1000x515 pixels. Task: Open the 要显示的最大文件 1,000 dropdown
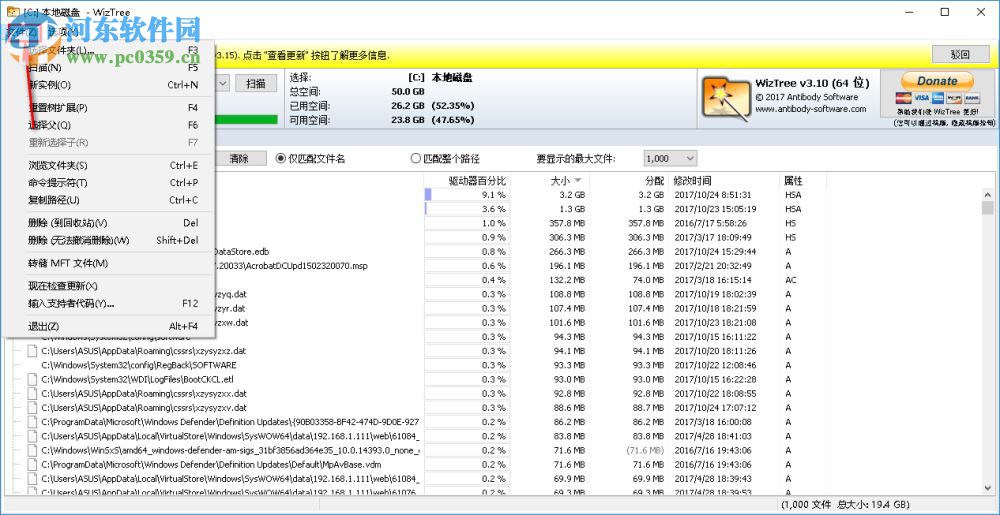pos(670,159)
